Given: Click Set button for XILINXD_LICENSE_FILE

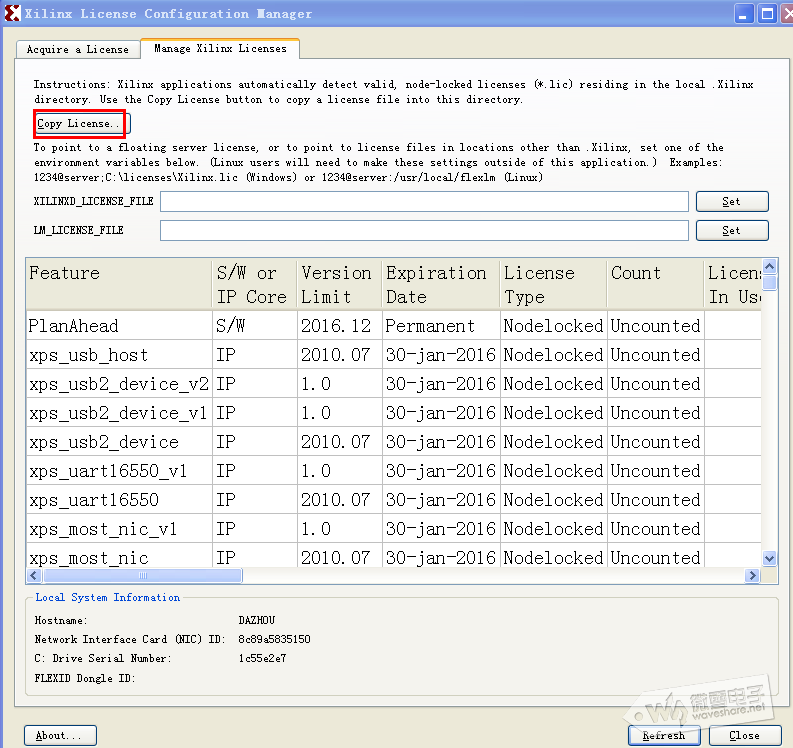Looking at the screenshot, I should coord(732,201).
